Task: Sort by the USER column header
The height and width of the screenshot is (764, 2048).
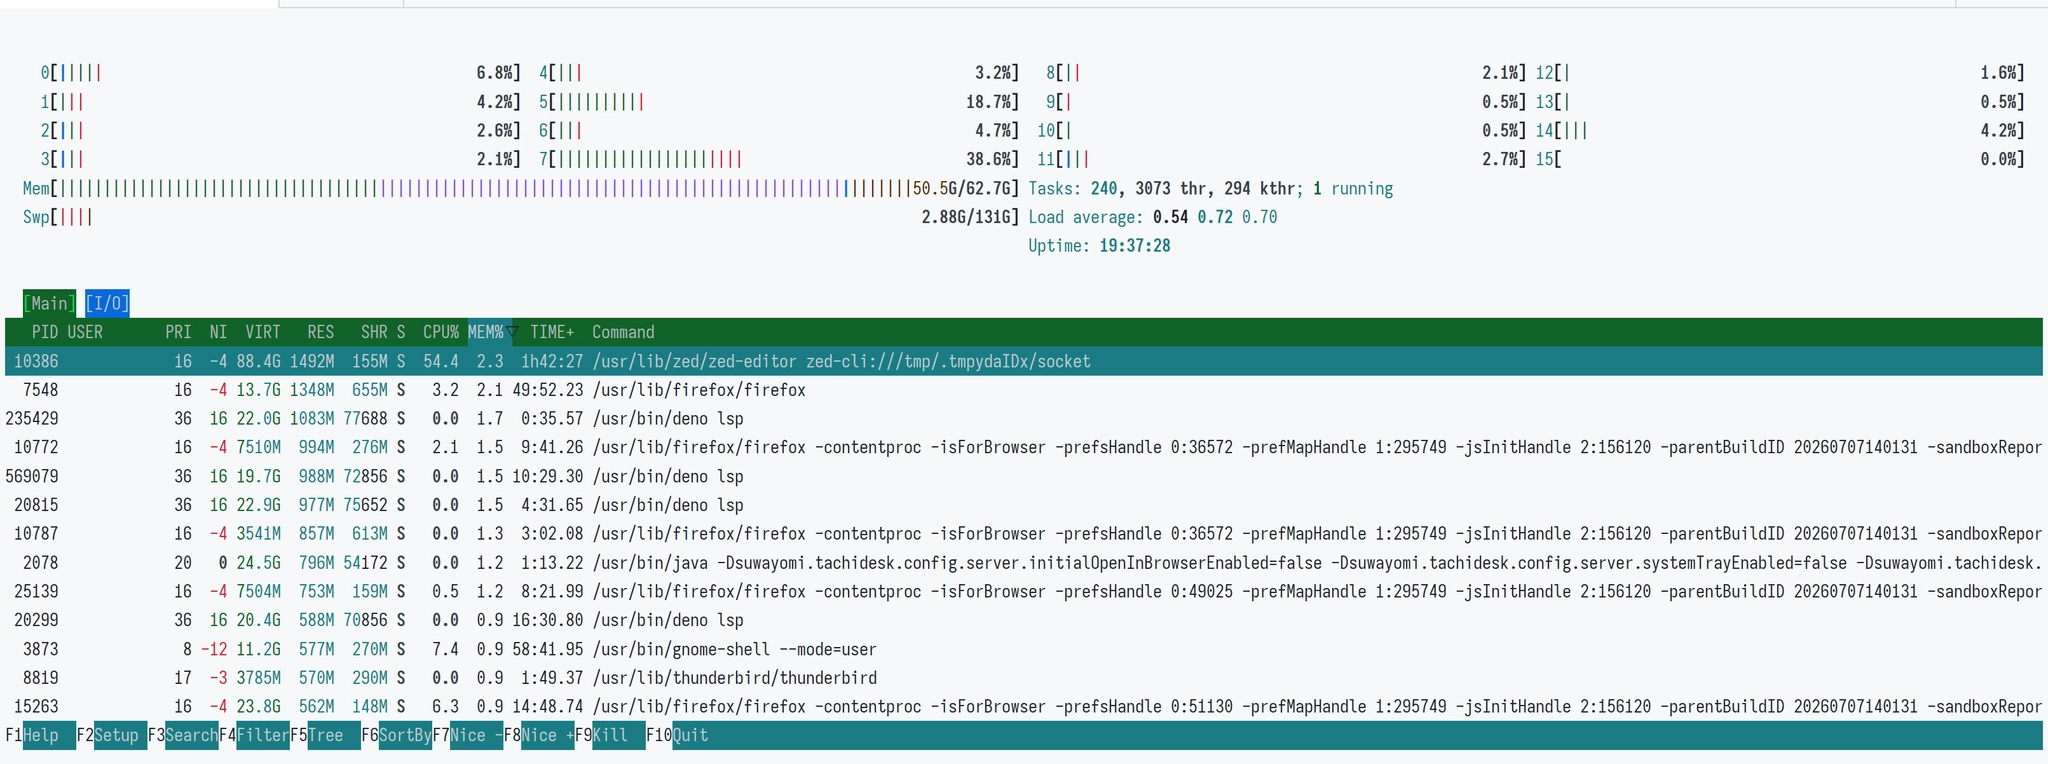Action: [85, 332]
